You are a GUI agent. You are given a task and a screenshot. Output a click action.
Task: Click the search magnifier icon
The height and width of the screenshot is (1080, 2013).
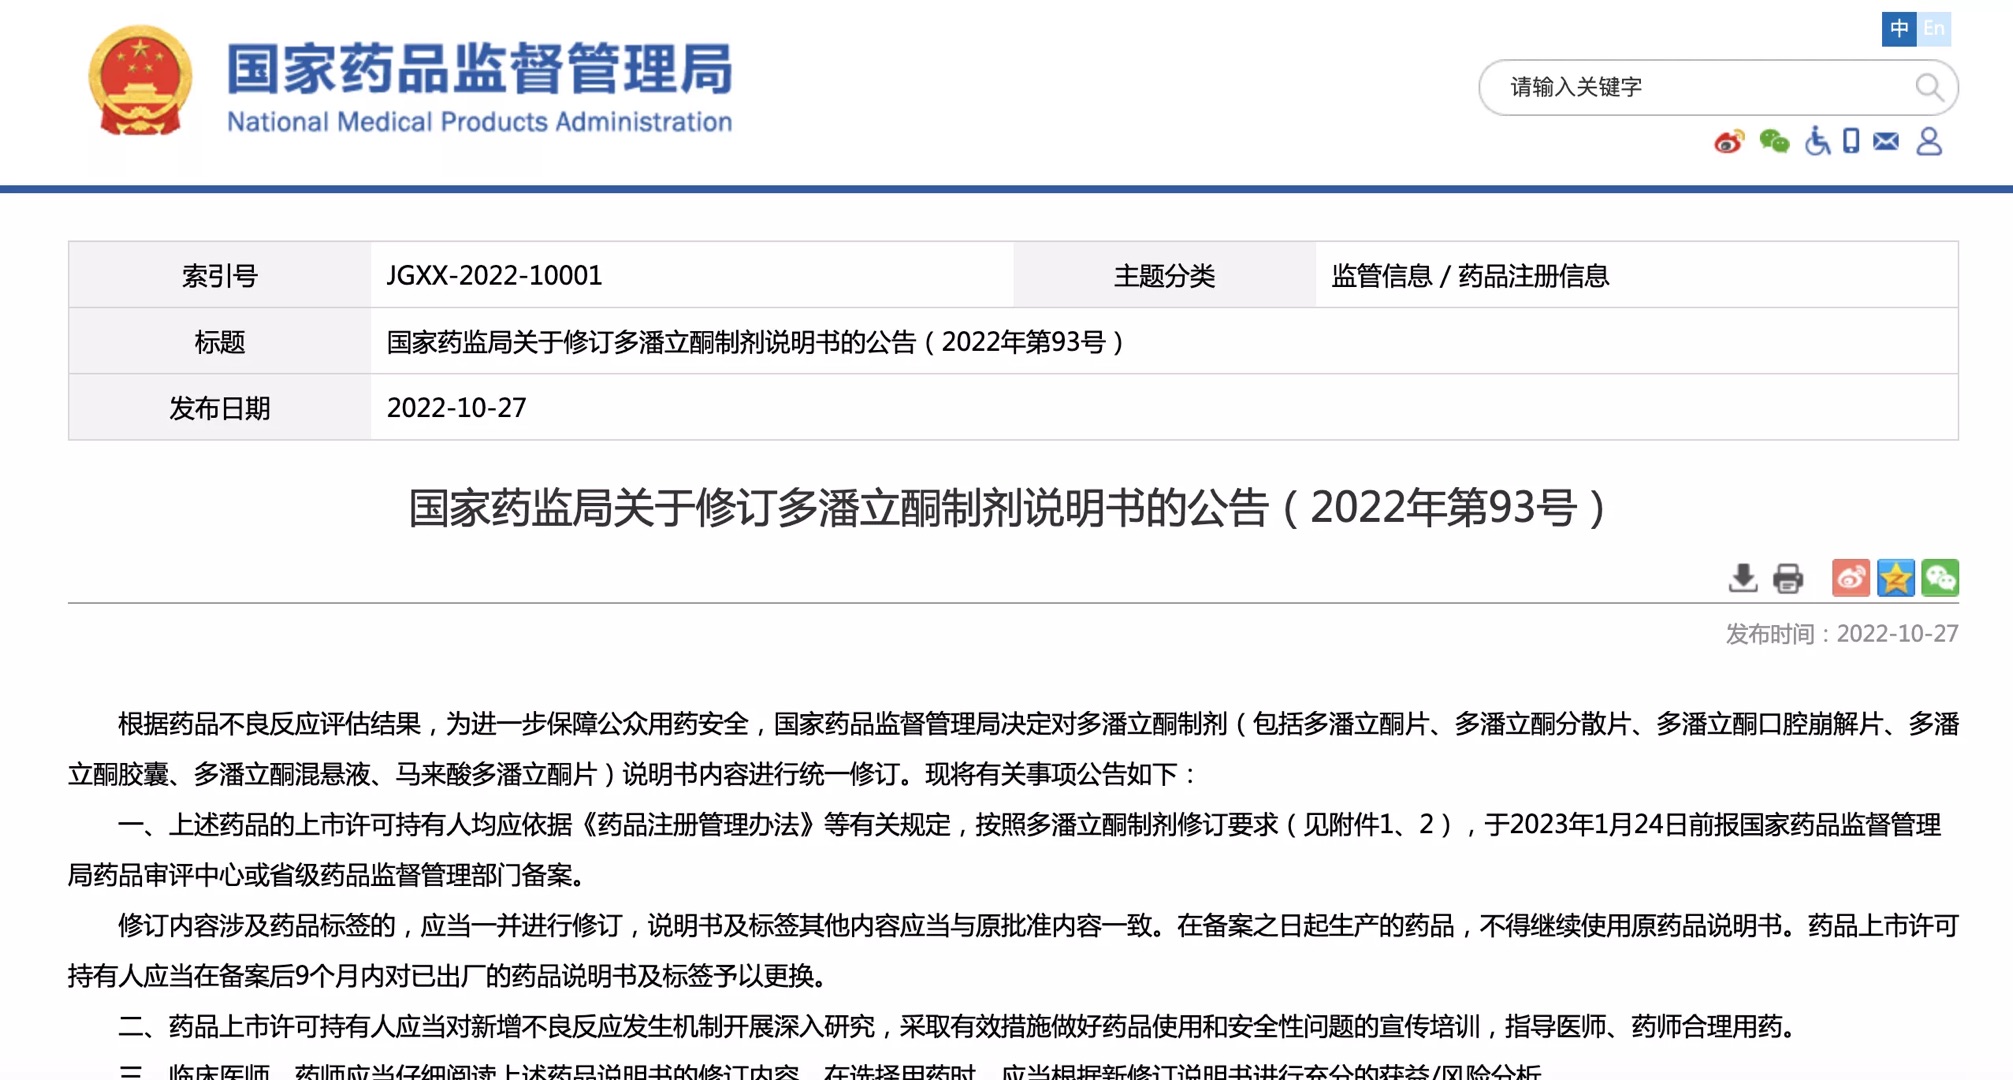point(1929,87)
